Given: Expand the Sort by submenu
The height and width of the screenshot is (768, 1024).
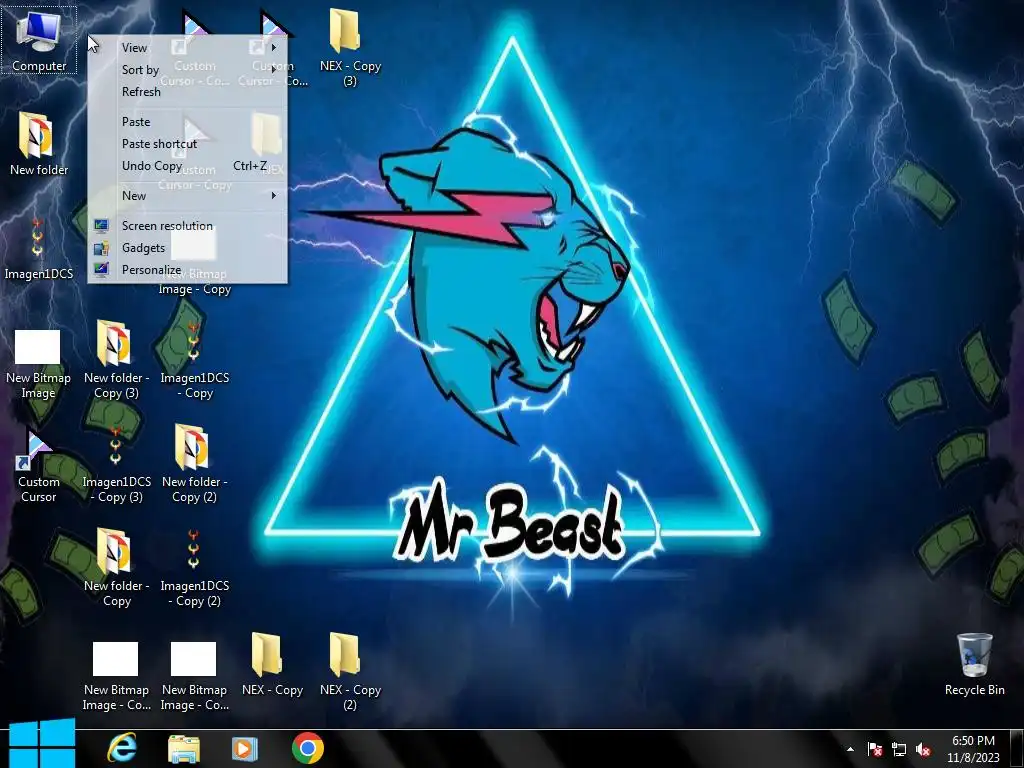Looking at the screenshot, I should click(x=187, y=70).
